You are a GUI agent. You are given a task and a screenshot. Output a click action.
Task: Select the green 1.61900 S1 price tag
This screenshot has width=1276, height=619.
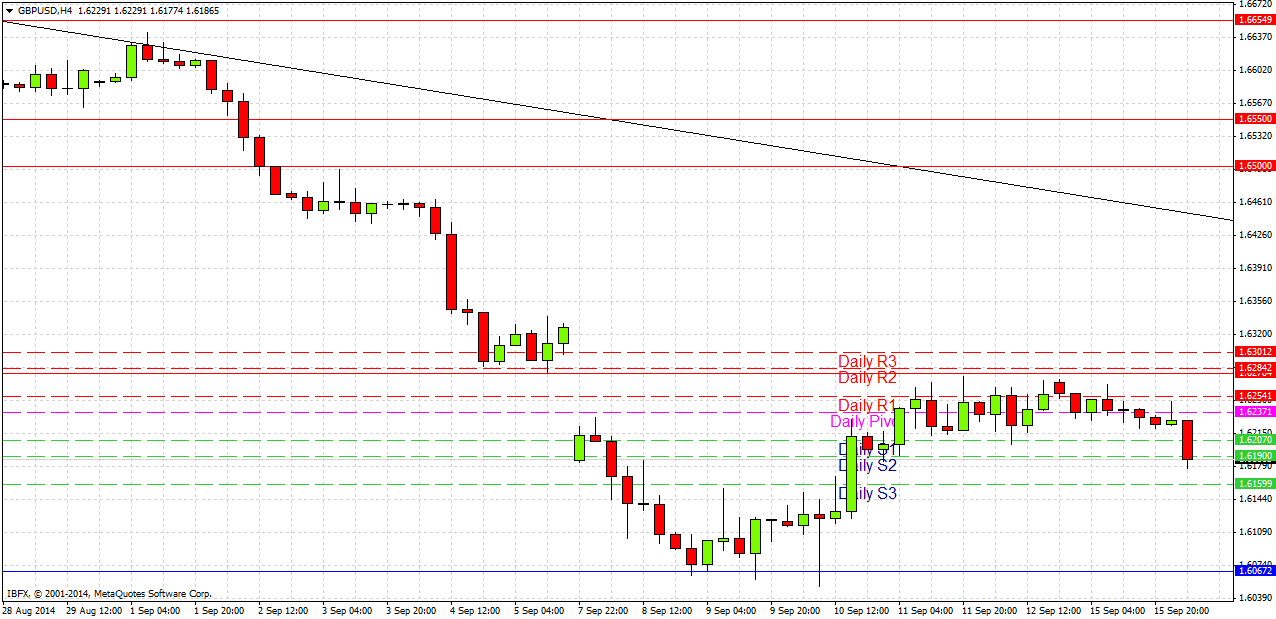(1250, 455)
